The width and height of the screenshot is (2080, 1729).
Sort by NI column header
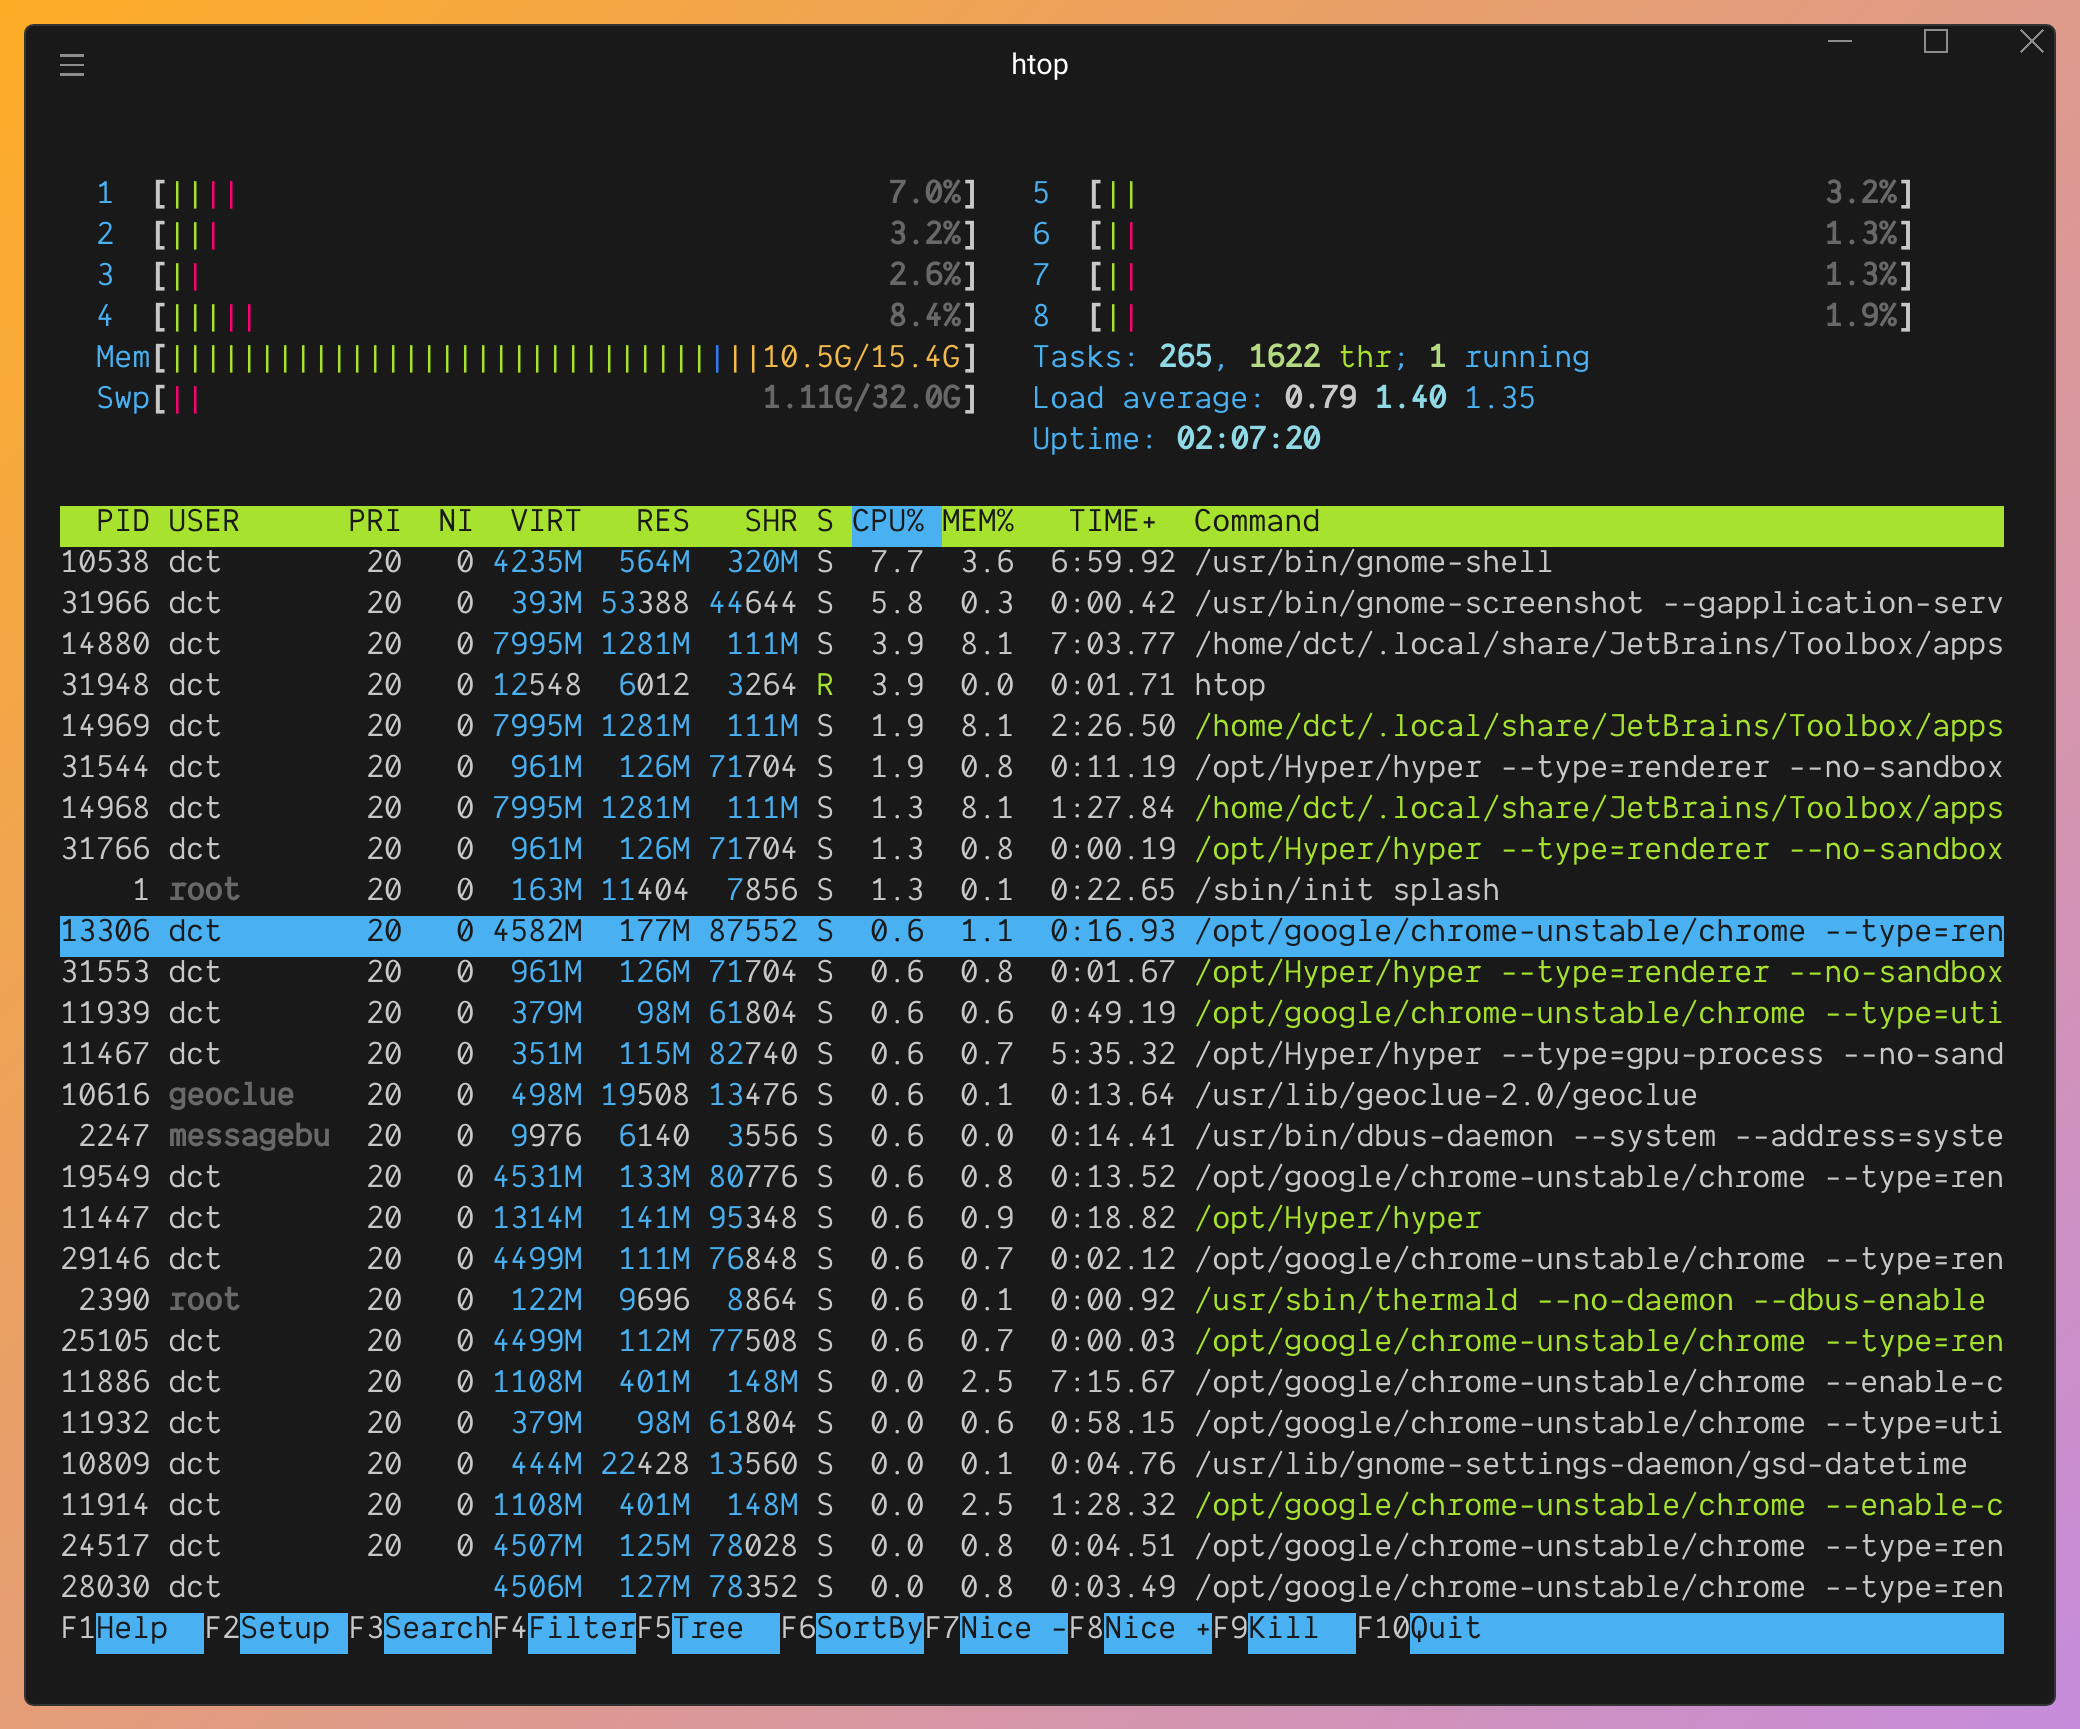(x=455, y=521)
